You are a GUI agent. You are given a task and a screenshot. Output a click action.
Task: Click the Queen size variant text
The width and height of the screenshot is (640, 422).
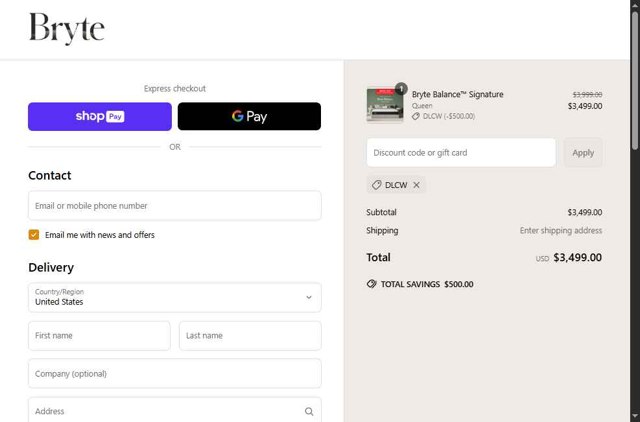click(422, 106)
